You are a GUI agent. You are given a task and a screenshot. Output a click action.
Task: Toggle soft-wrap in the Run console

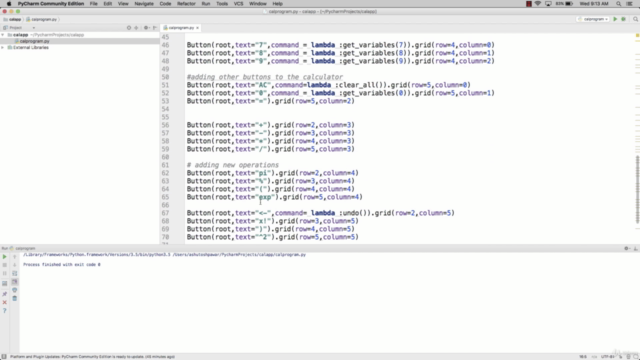coord(15,273)
